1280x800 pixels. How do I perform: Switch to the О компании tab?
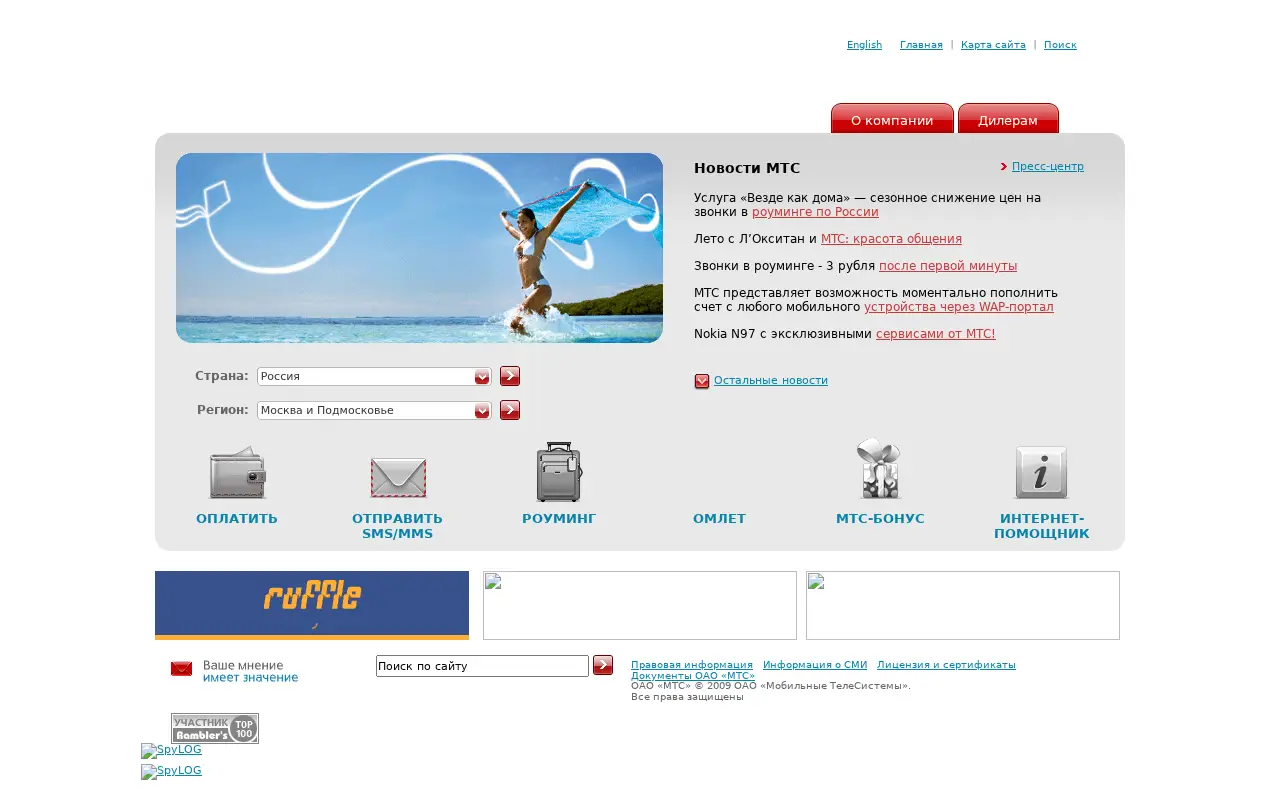[x=892, y=119]
